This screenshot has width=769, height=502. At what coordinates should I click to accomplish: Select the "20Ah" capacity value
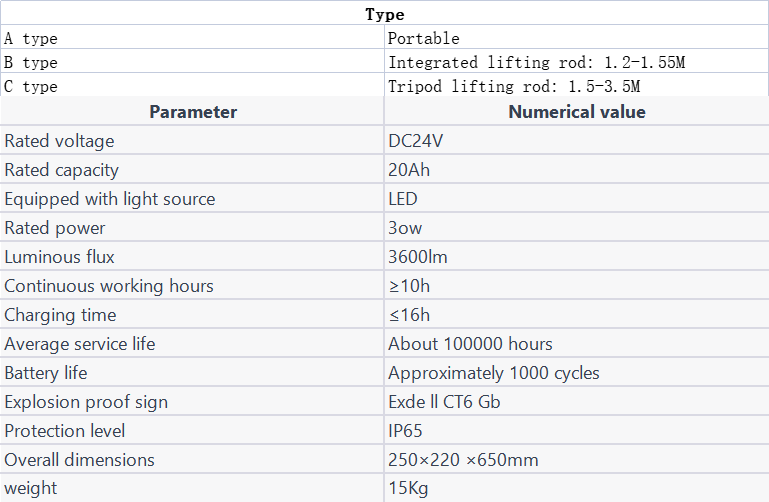pyautogui.click(x=409, y=170)
